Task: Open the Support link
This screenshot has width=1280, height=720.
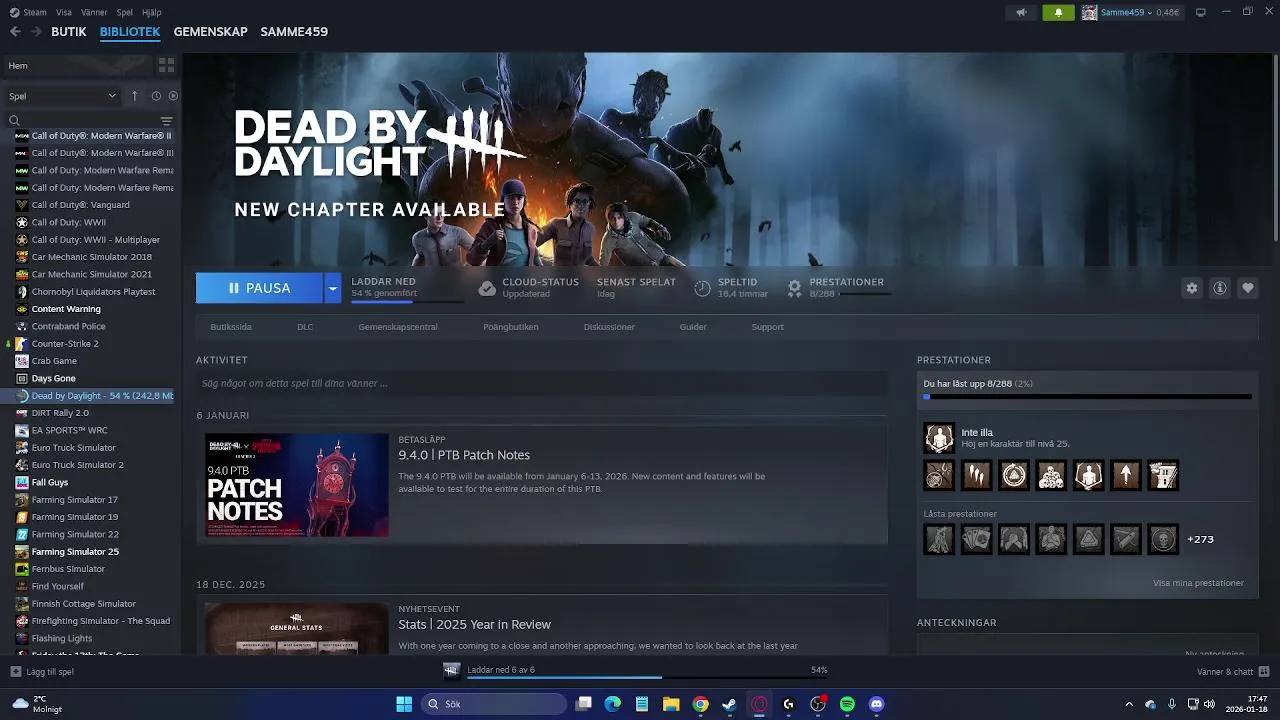Action: click(768, 327)
